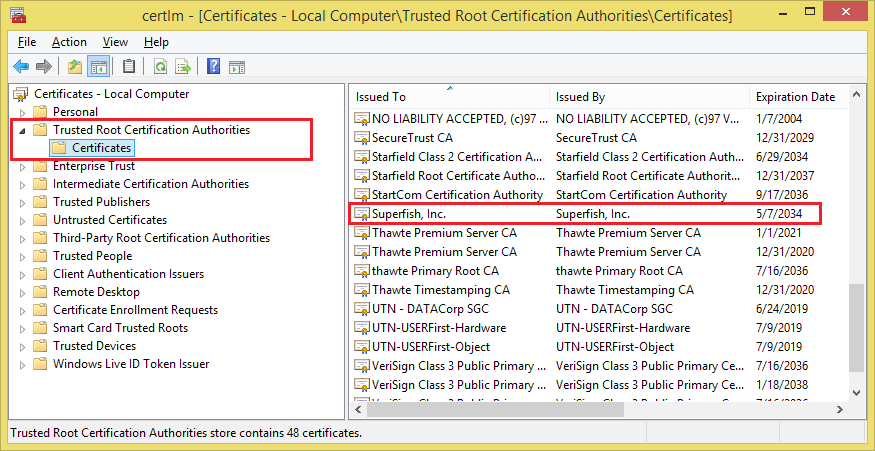Select the Trusted Publishers folder

[x=101, y=201]
